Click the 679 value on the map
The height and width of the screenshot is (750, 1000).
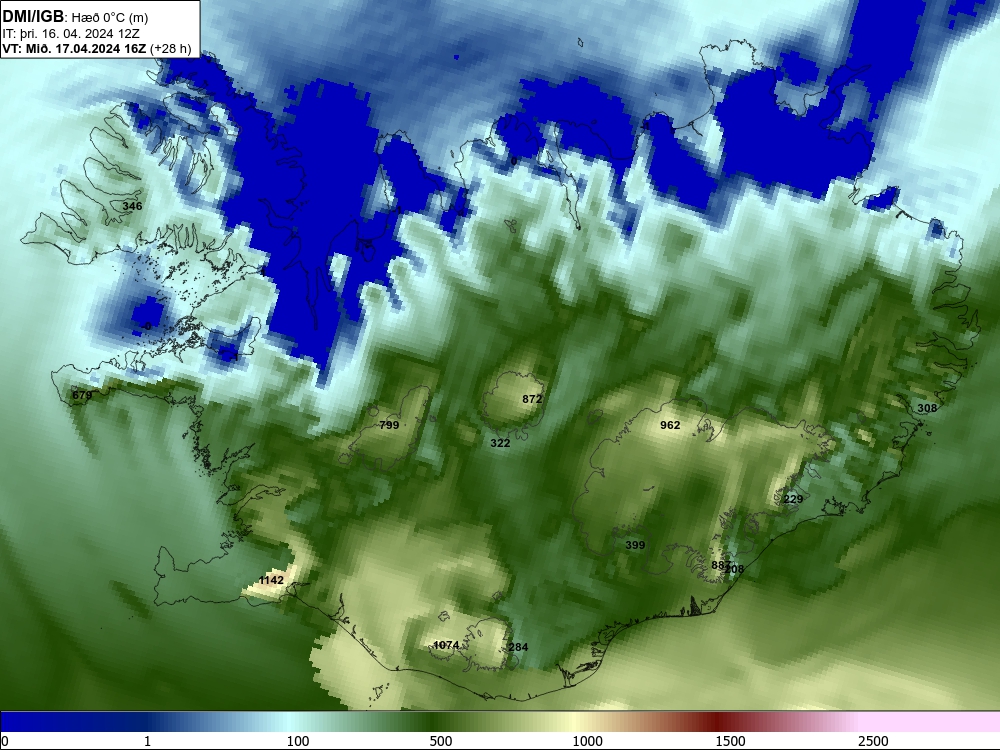pyautogui.click(x=82, y=395)
